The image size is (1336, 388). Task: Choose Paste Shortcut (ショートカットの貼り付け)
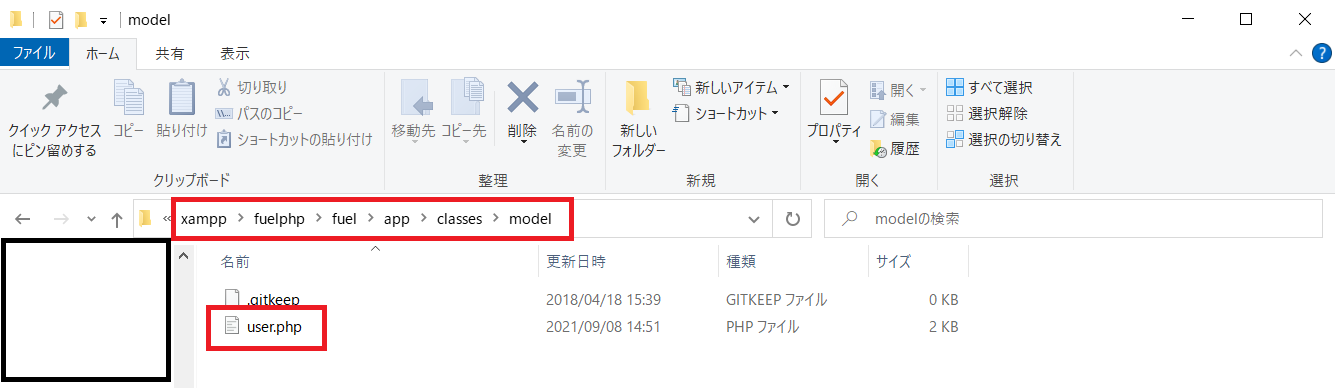tap(294, 139)
